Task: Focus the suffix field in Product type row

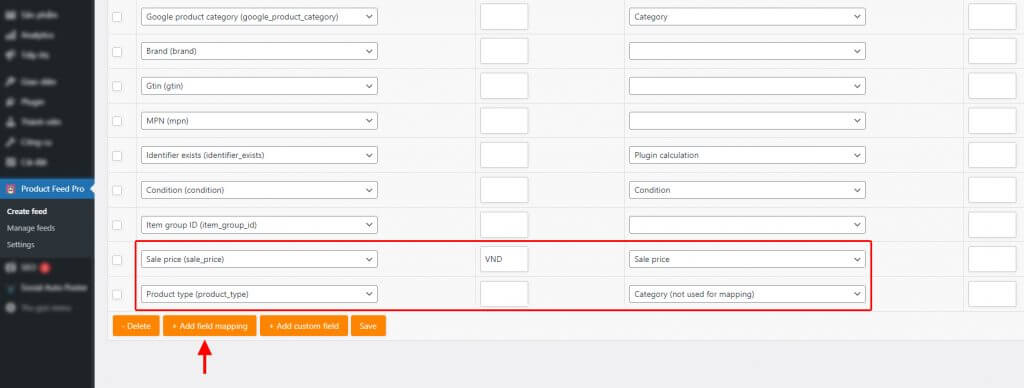Action: [x=992, y=294]
